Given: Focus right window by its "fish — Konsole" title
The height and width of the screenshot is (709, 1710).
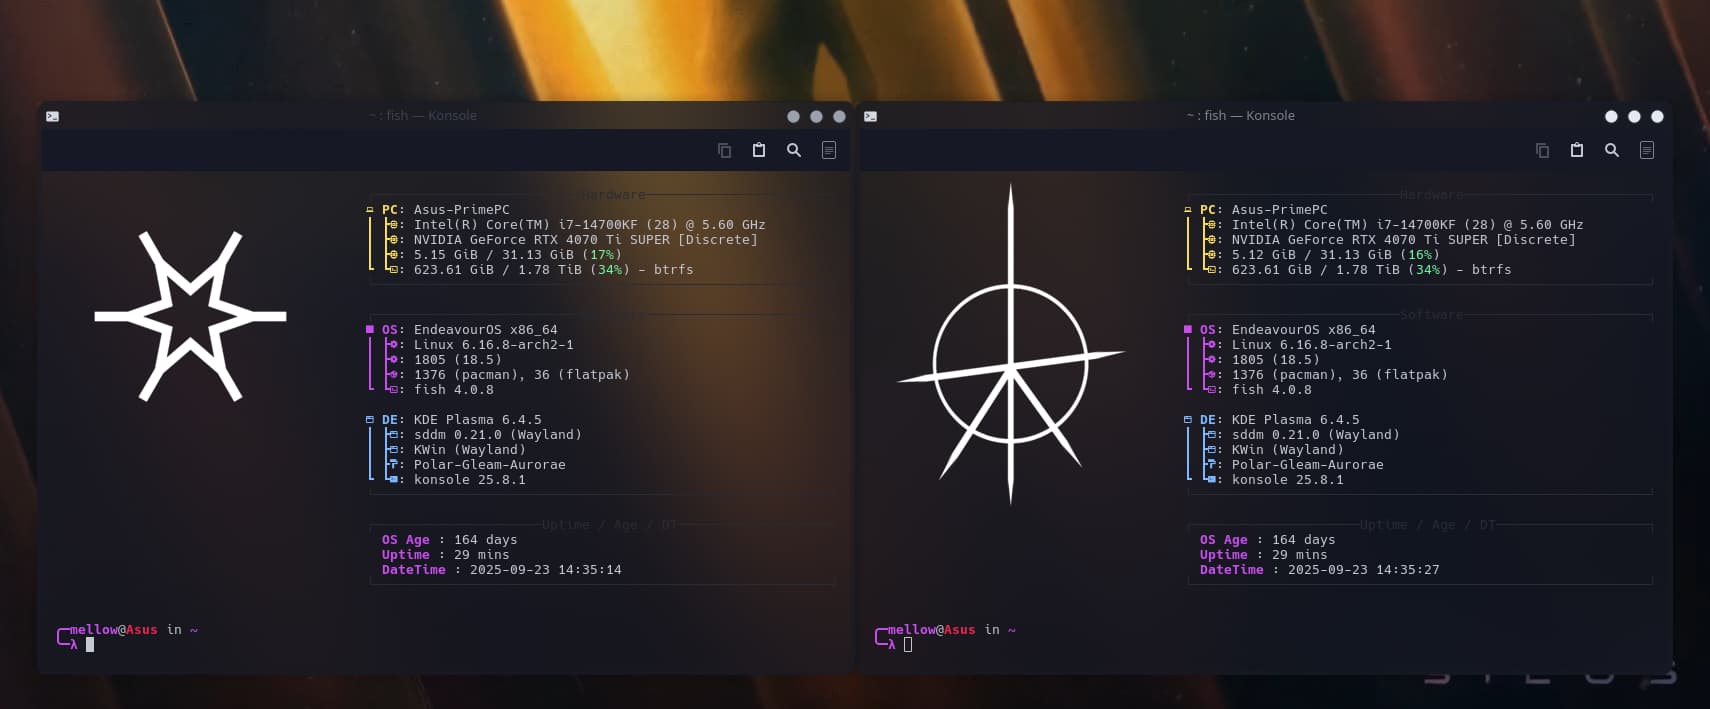Looking at the screenshot, I should click(x=1241, y=116).
